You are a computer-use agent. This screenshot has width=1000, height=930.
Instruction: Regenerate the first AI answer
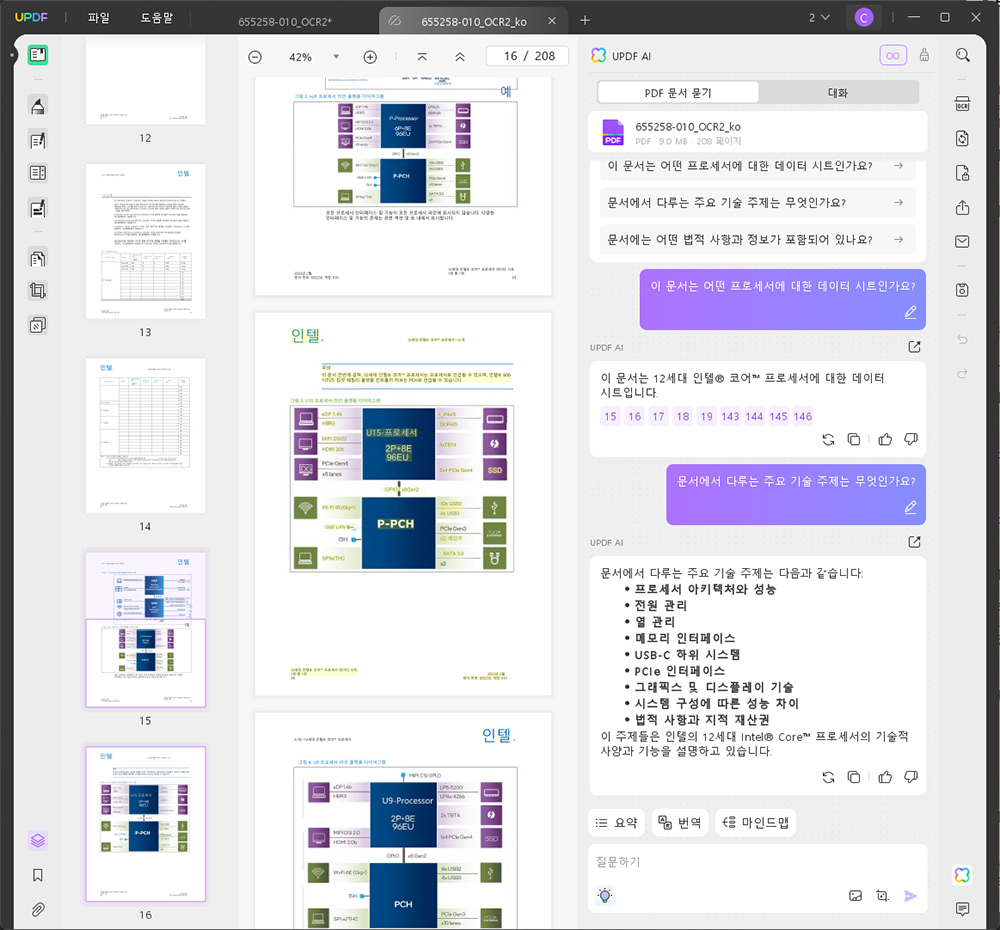tap(828, 439)
